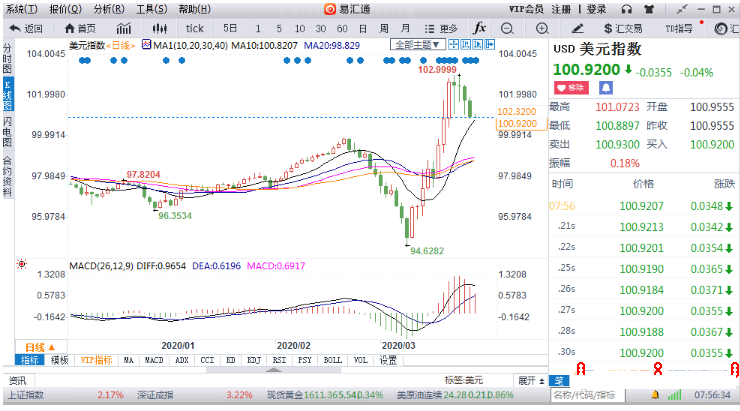Select the 10 minute period
Image resolution: width=740 pixels, height=411 pixels.
coord(300,29)
